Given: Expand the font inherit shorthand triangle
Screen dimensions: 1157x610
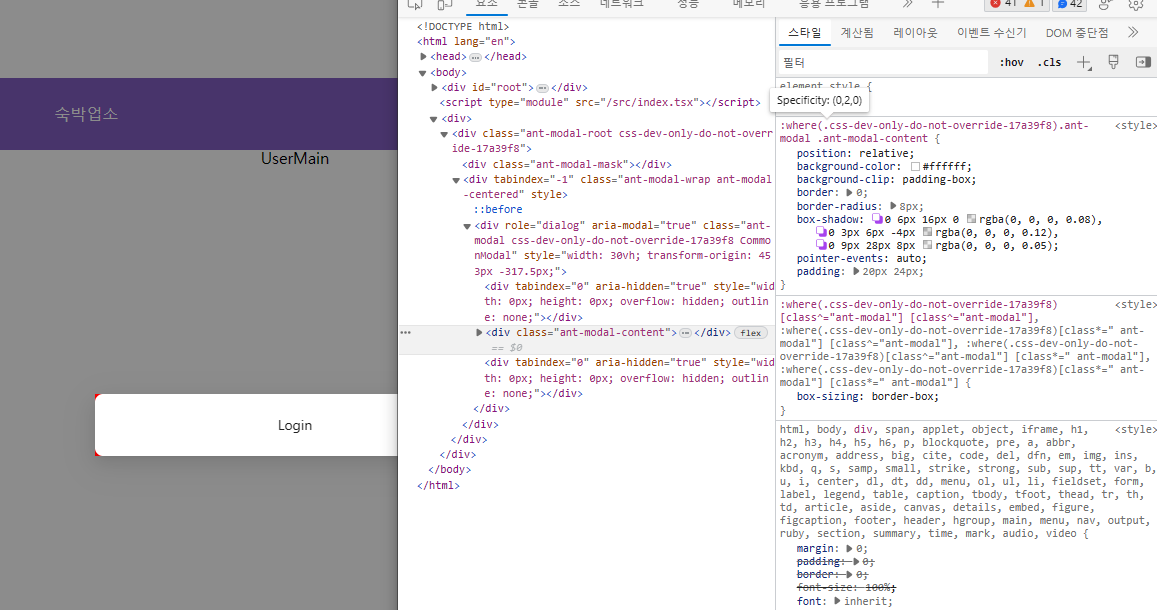Looking at the screenshot, I should point(837,601).
